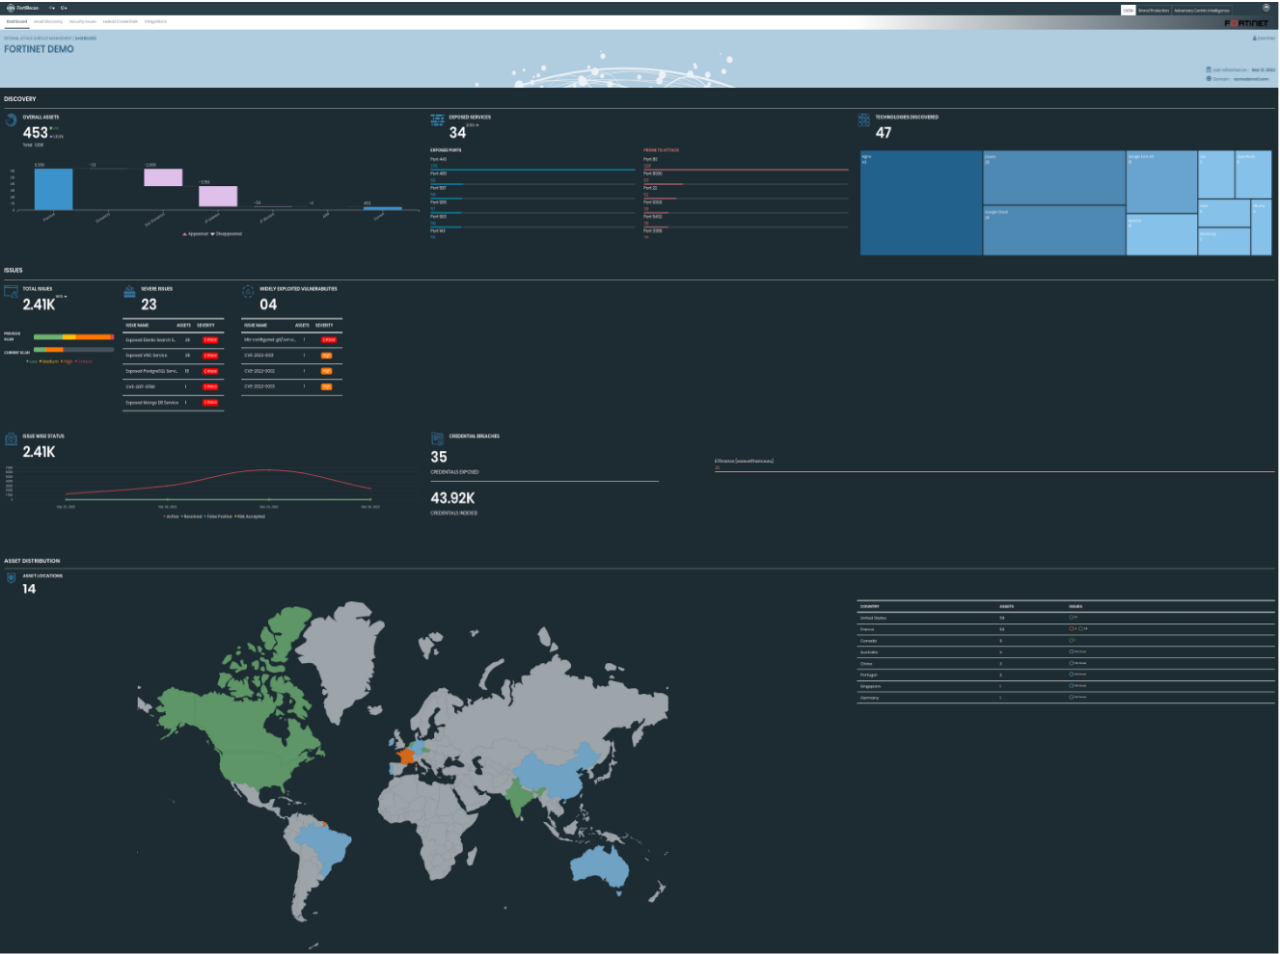
Task: Click the Asset Locations shield icon
Action: click(11, 578)
